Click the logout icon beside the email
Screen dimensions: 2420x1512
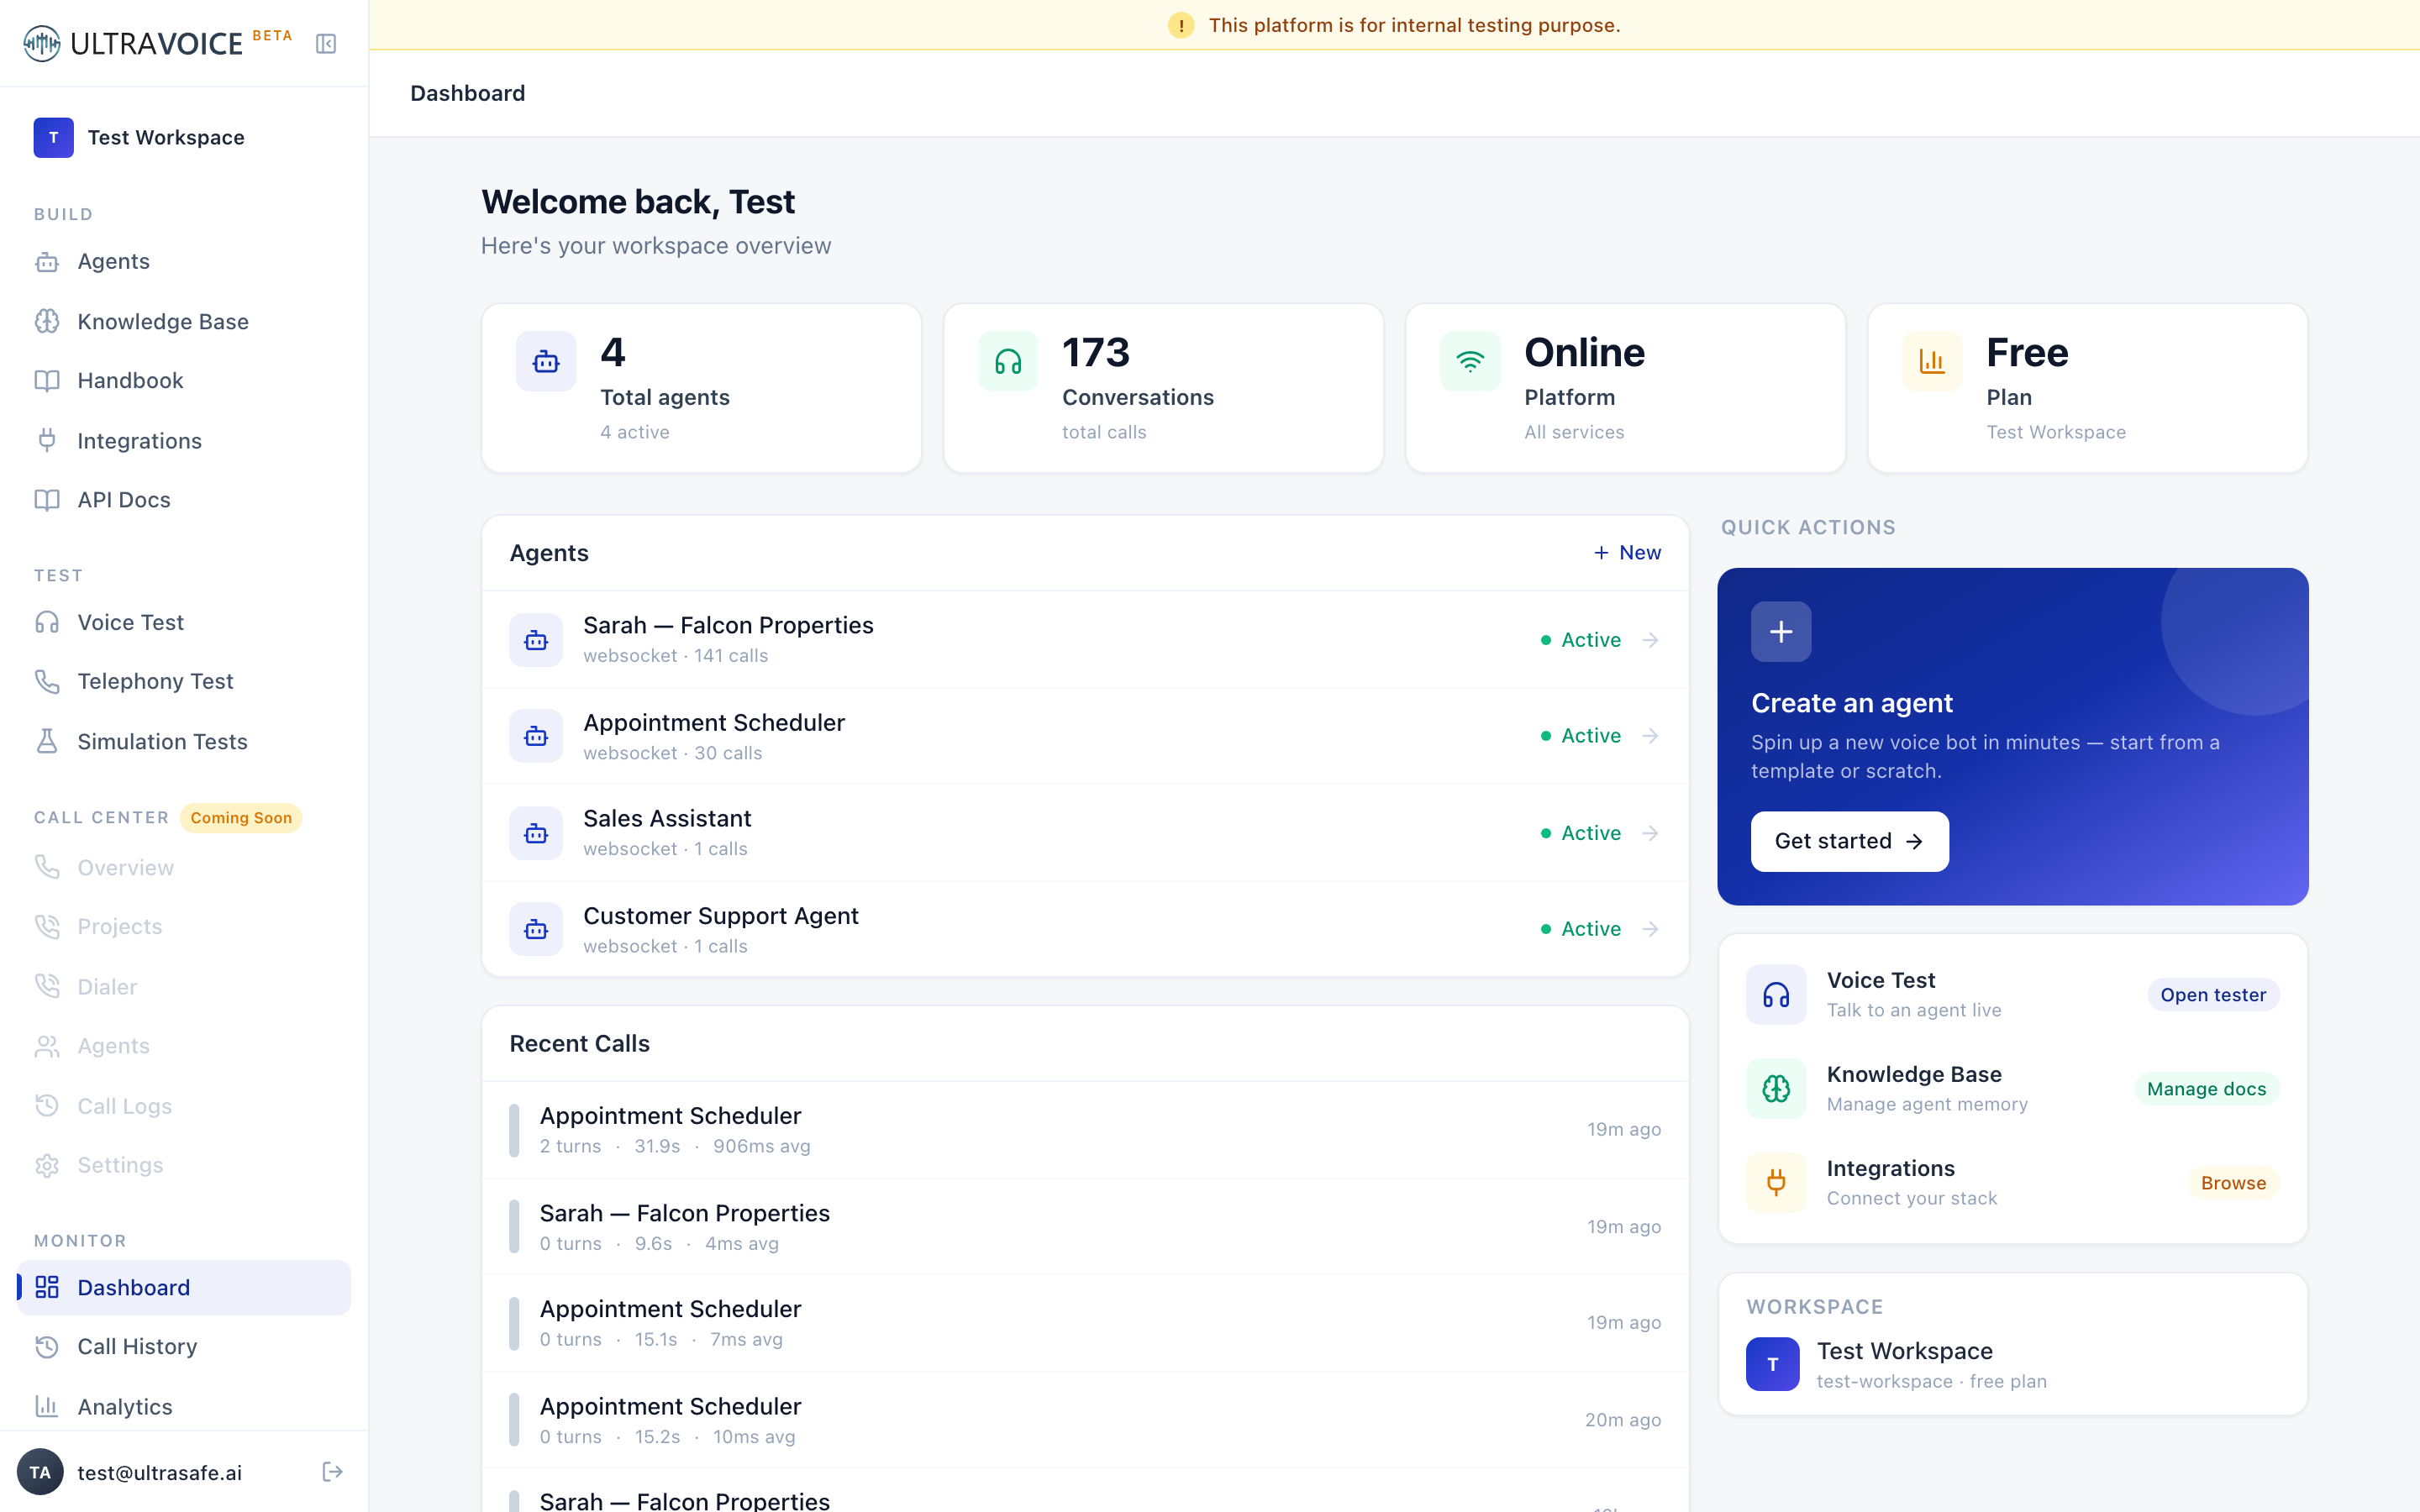coord(333,1471)
